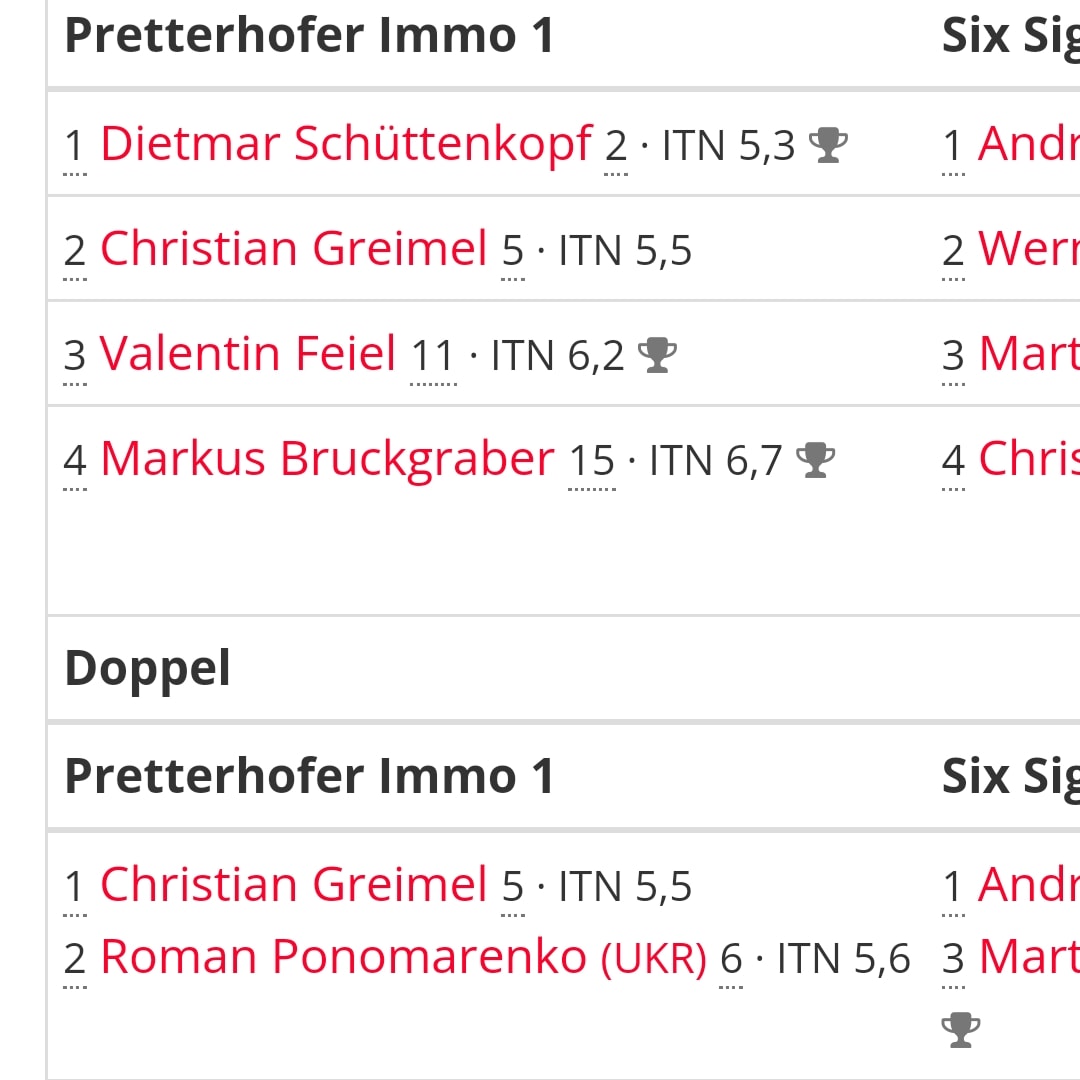The width and height of the screenshot is (1080, 1080).
Task: Click trophy icon next to Valentin Feiel
Action: (657, 355)
